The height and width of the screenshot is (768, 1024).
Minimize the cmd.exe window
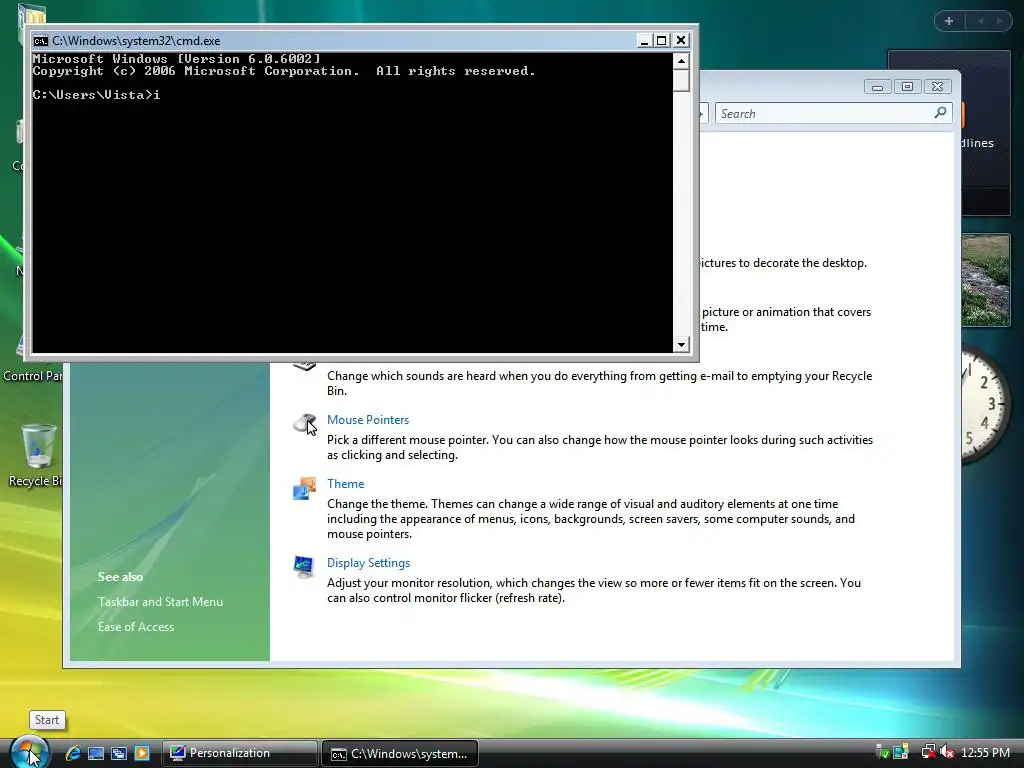[x=644, y=40]
